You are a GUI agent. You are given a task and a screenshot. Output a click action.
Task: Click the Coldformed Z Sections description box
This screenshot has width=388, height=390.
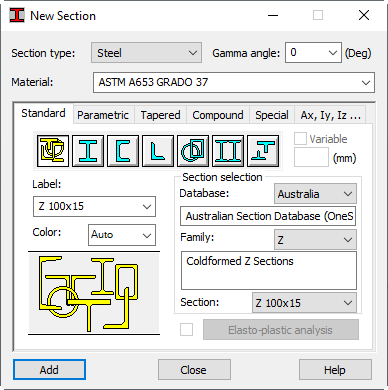coord(269,270)
